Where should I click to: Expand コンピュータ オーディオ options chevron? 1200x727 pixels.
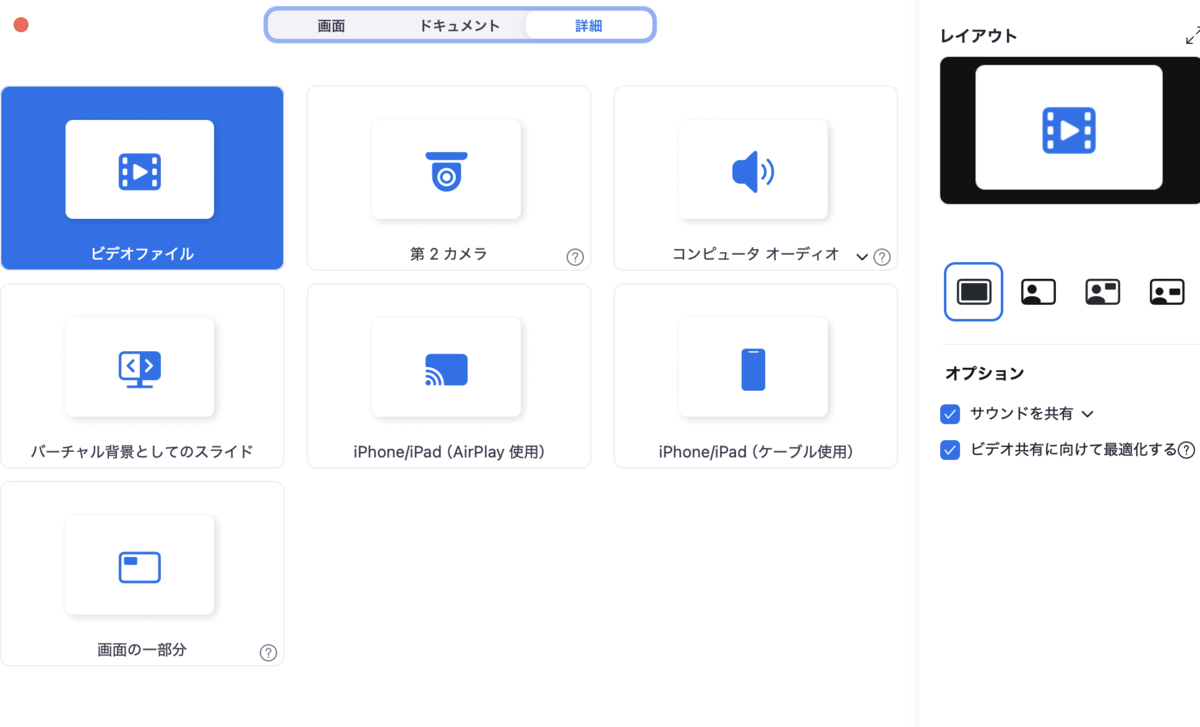(862, 257)
